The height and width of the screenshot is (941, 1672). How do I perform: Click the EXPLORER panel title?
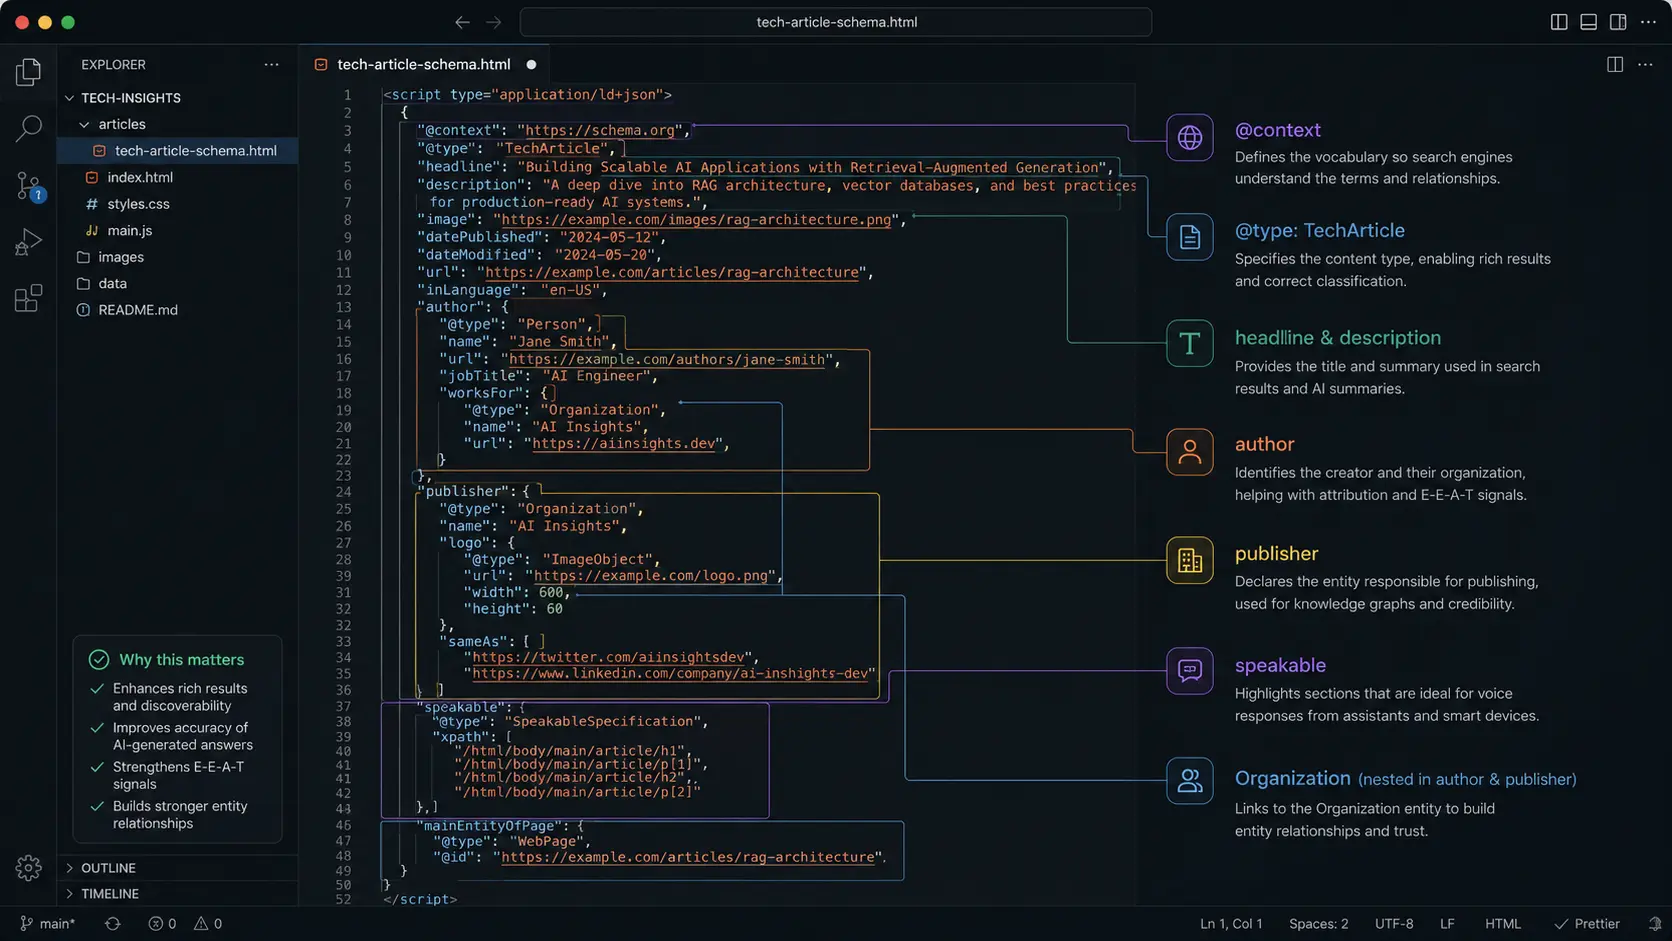[113, 64]
